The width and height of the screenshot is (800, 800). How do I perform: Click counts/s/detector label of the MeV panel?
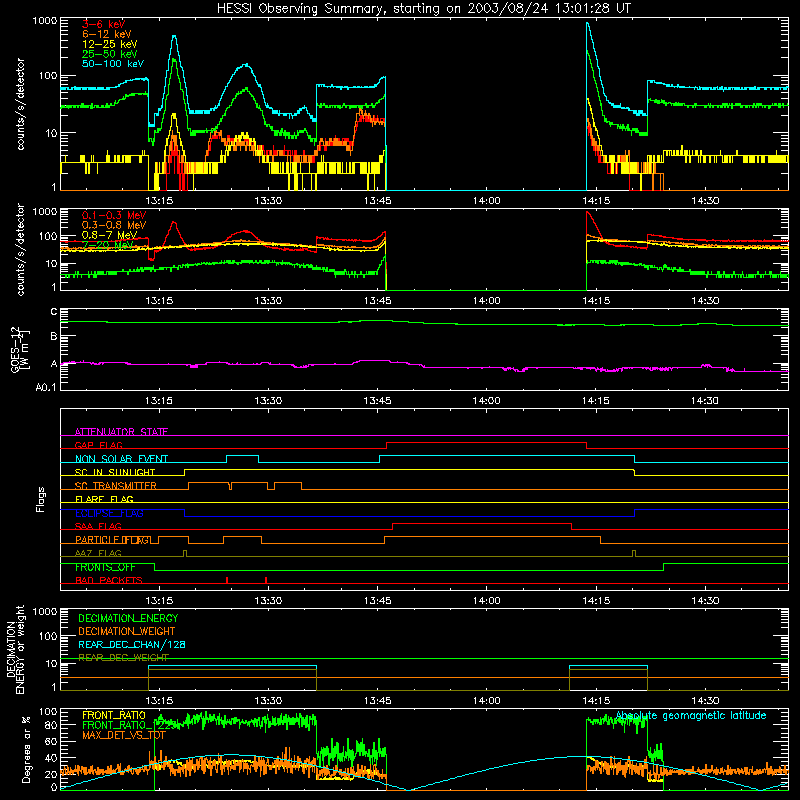(x=20, y=249)
